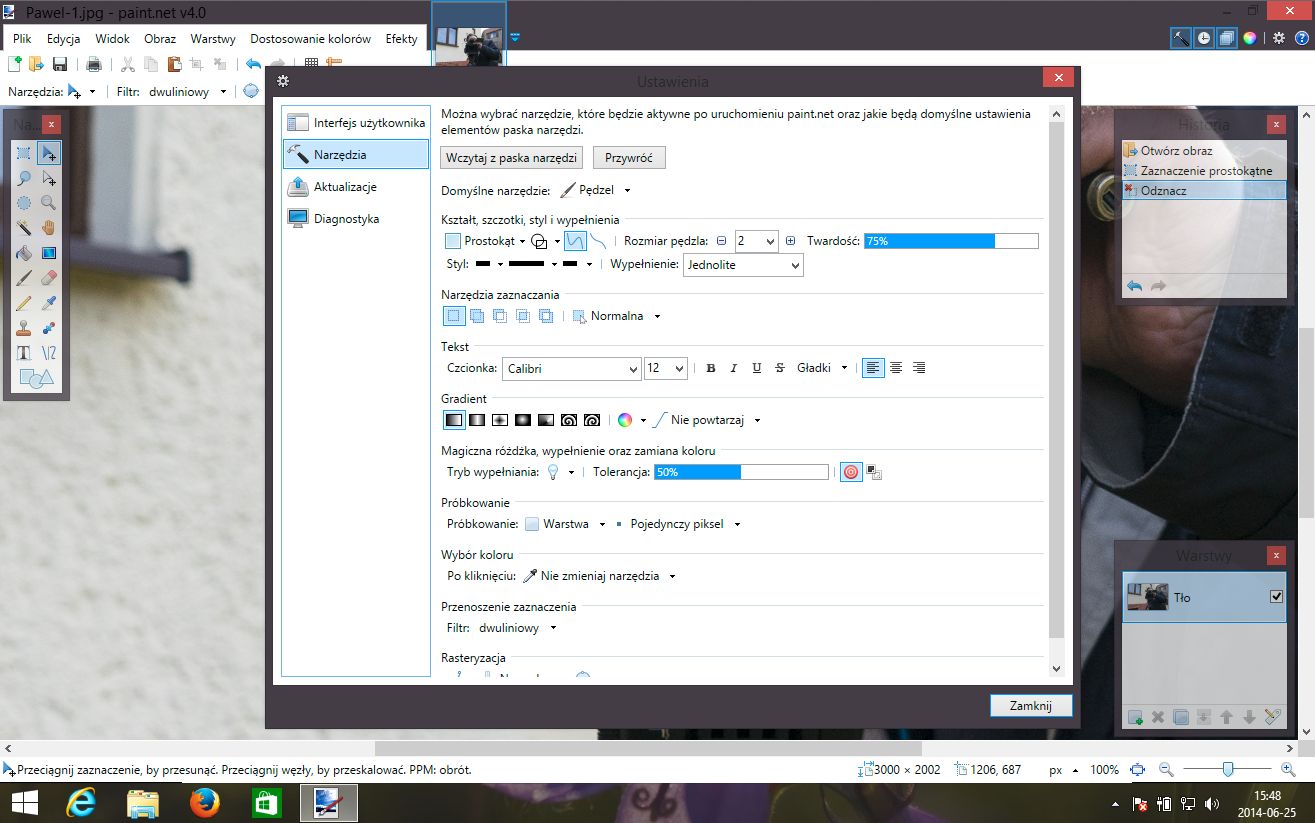Screen dimensions: 1315x823
Task: Open the Edycja menu
Action: coord(63,39)
